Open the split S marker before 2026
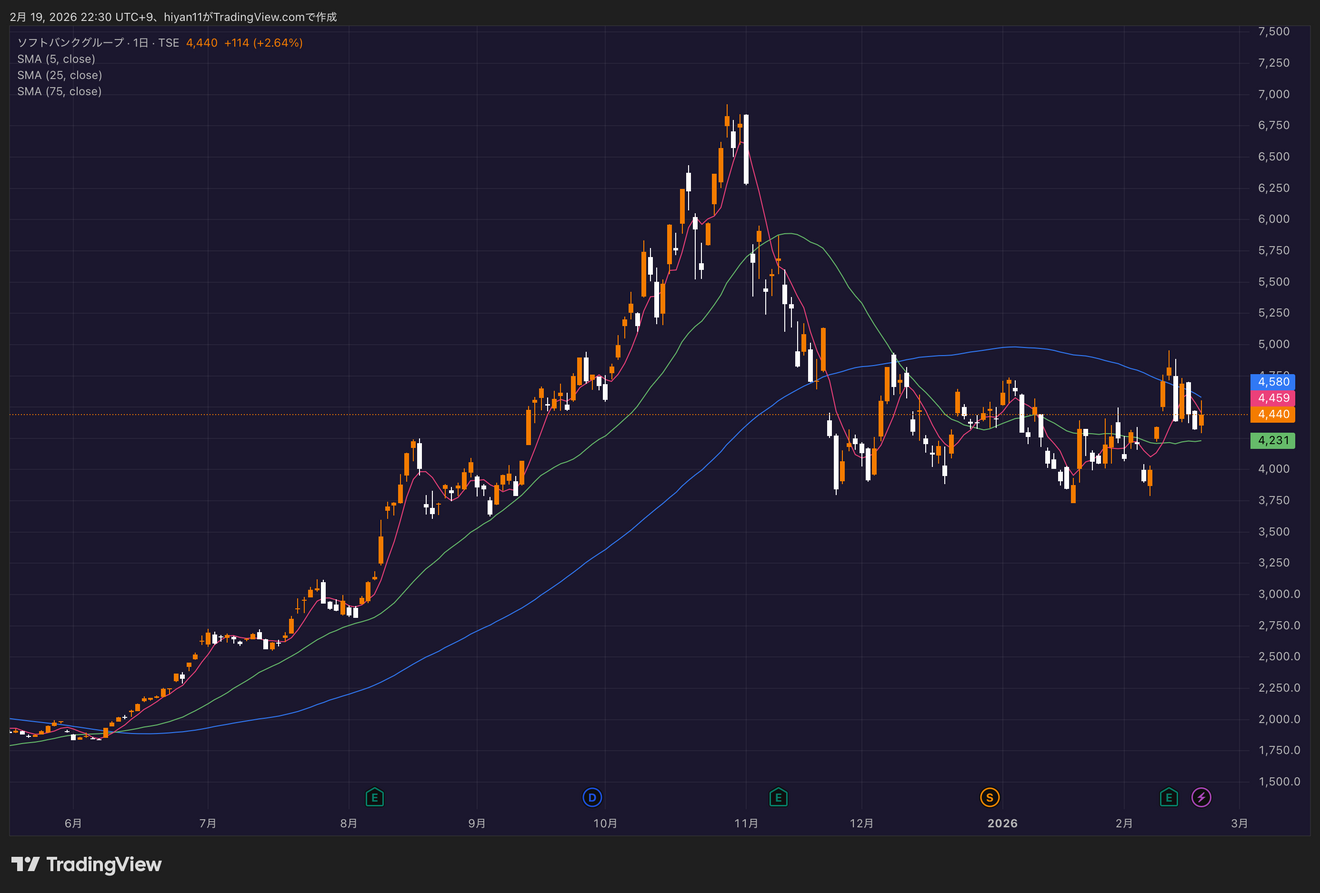 989,797
